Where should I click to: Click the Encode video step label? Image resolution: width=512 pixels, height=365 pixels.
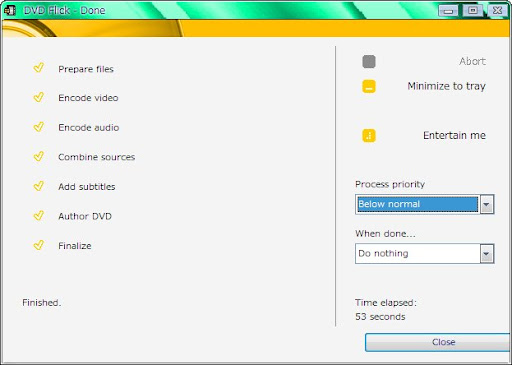coord(88,98)
